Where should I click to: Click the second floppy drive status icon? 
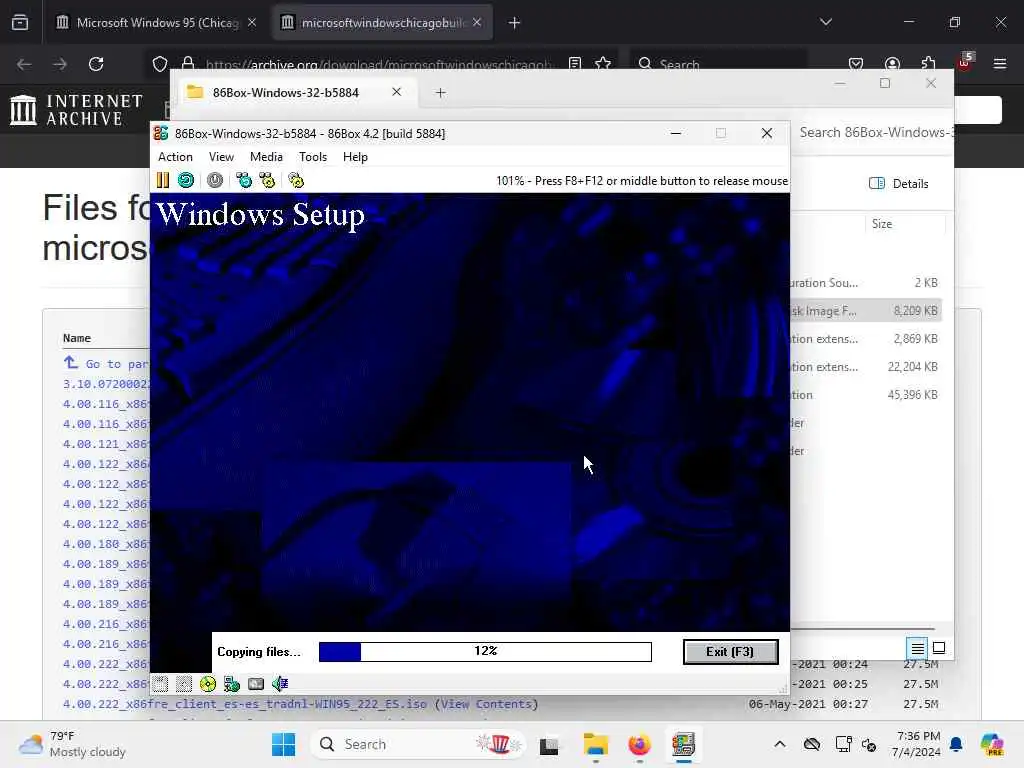tap(184, 684)
